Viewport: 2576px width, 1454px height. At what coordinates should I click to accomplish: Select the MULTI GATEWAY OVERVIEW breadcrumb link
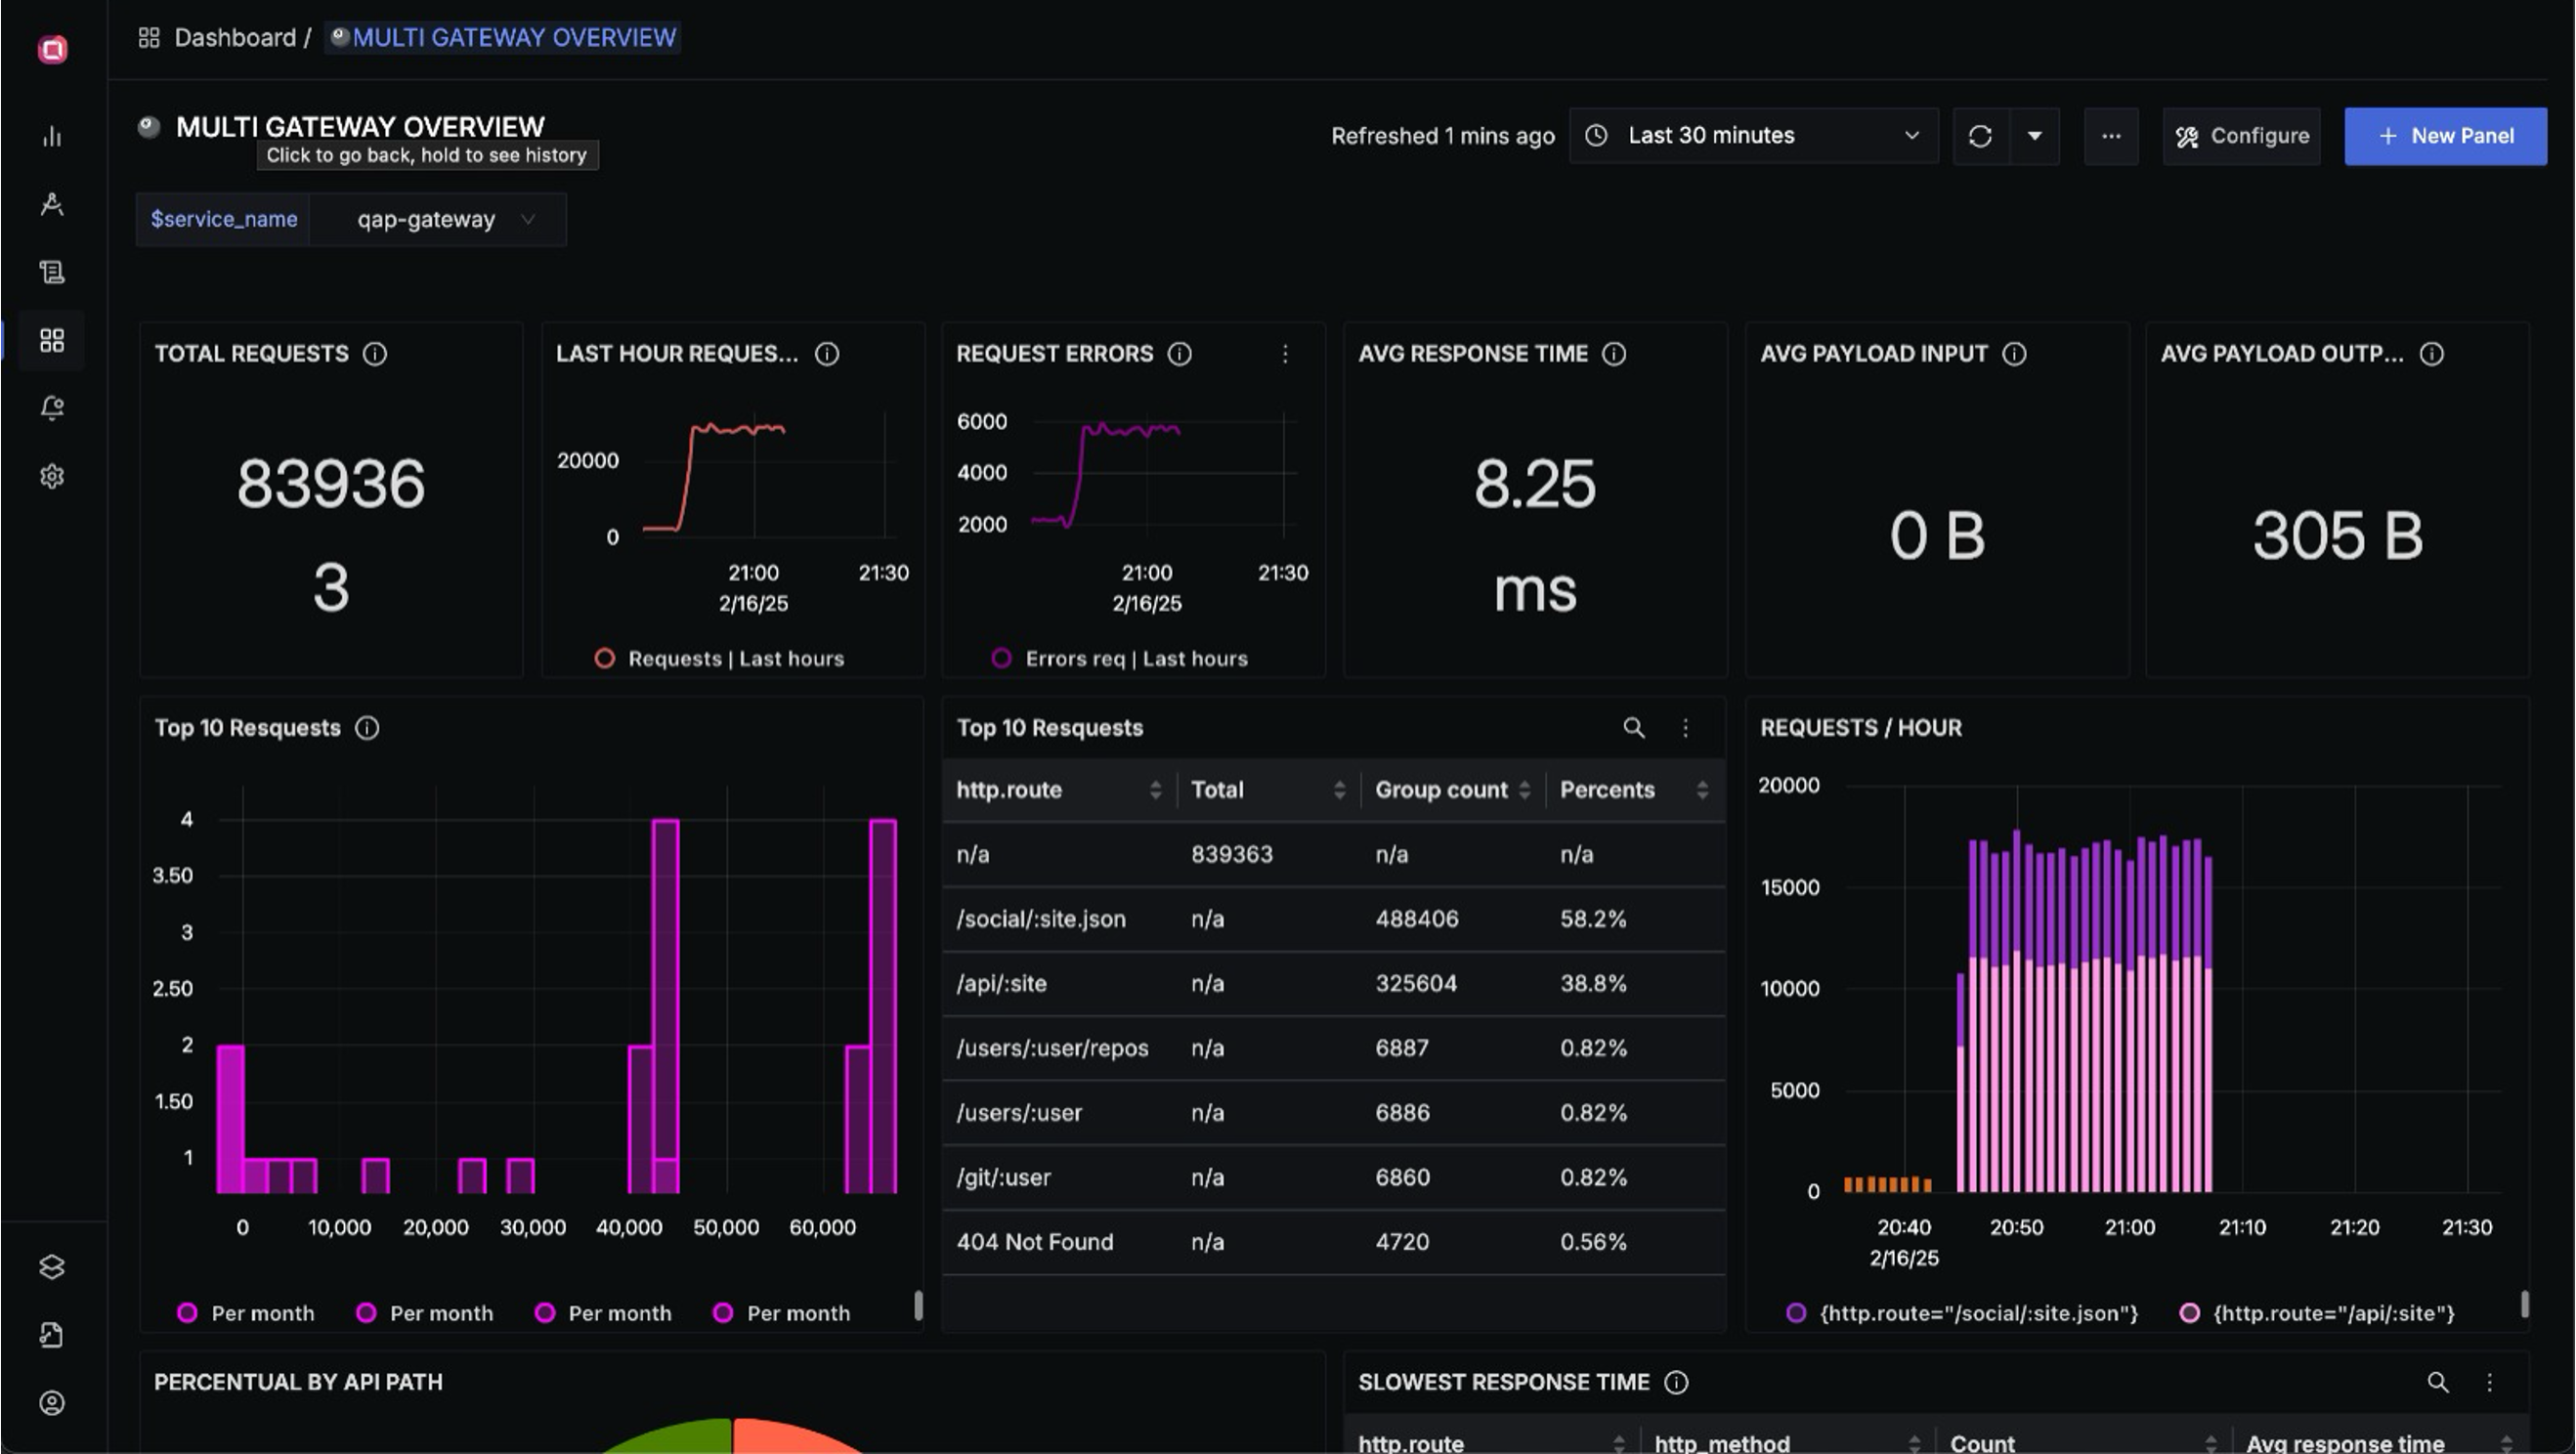513,37
